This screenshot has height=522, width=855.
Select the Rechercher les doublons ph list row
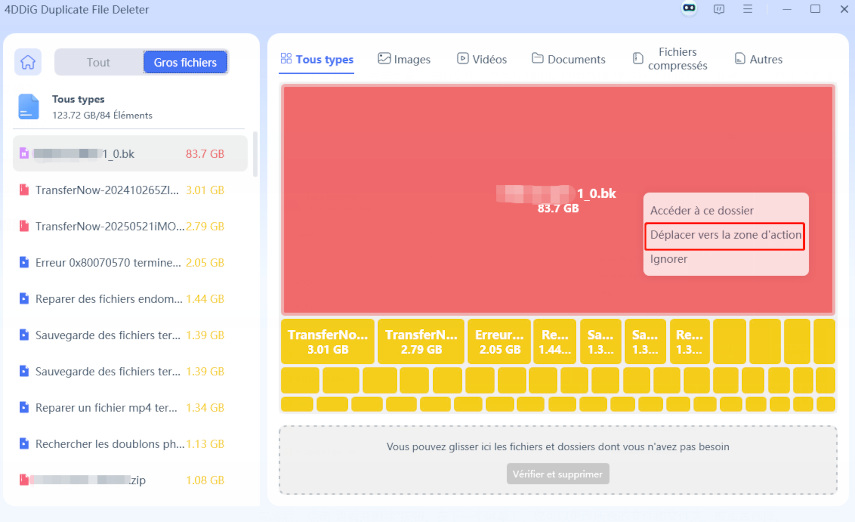click(130, 443)
